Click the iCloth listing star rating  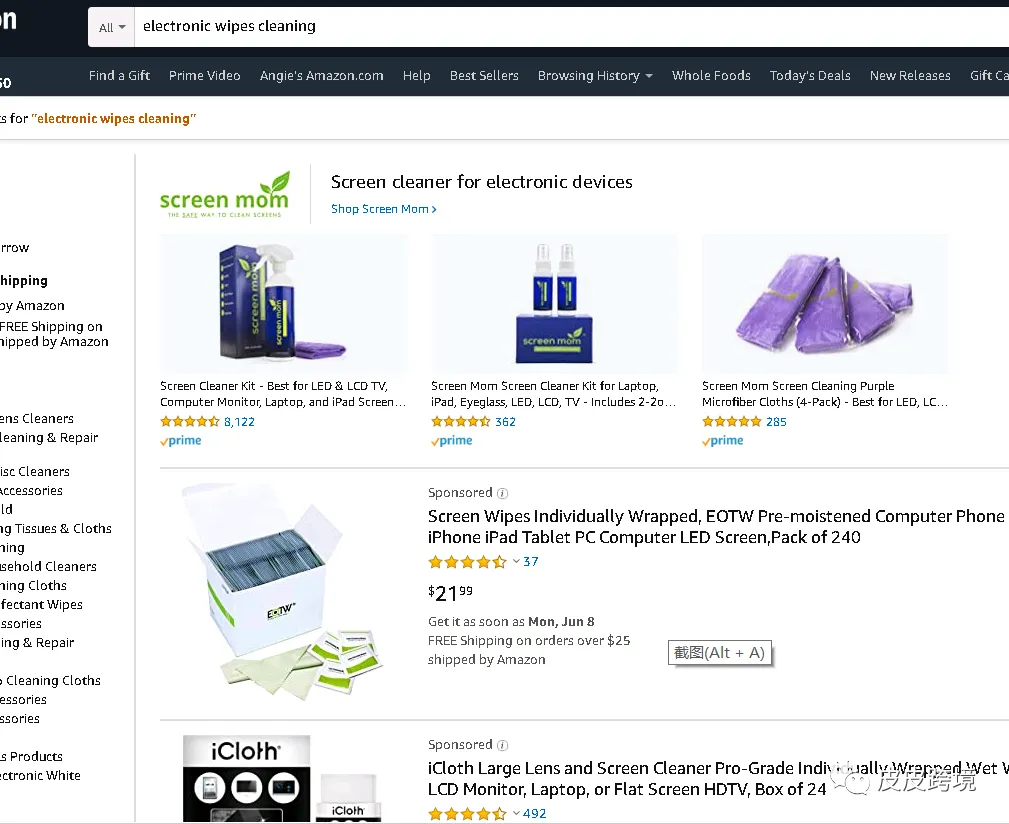[468, 814]
